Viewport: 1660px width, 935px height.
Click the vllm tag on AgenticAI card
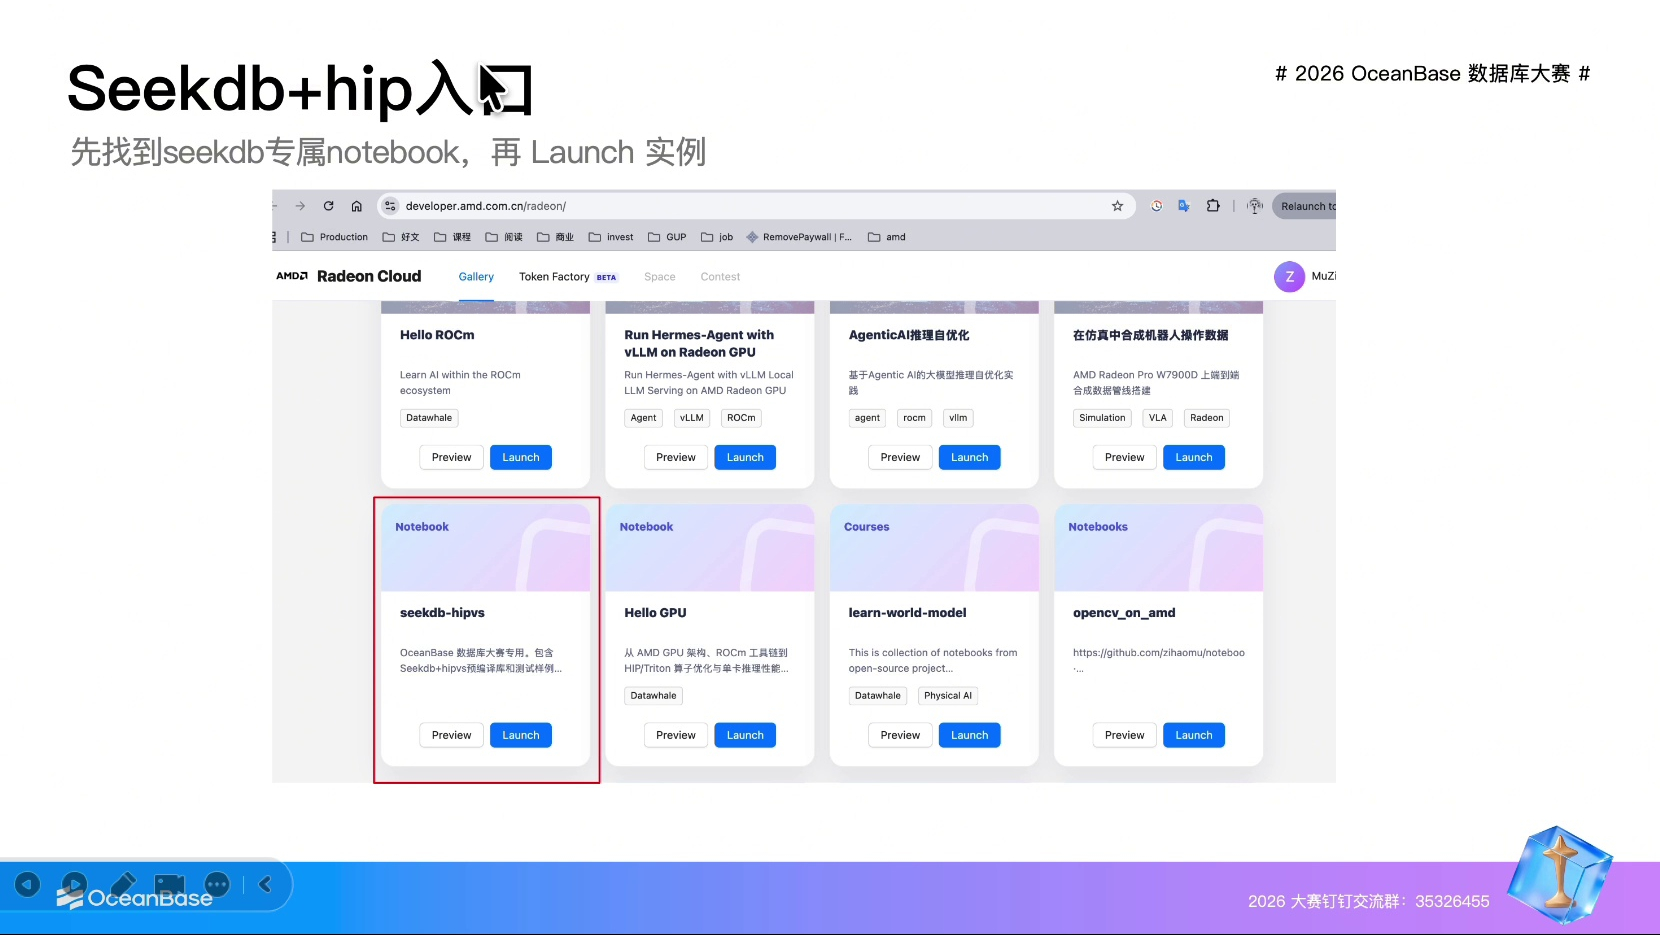click(958, 418)
